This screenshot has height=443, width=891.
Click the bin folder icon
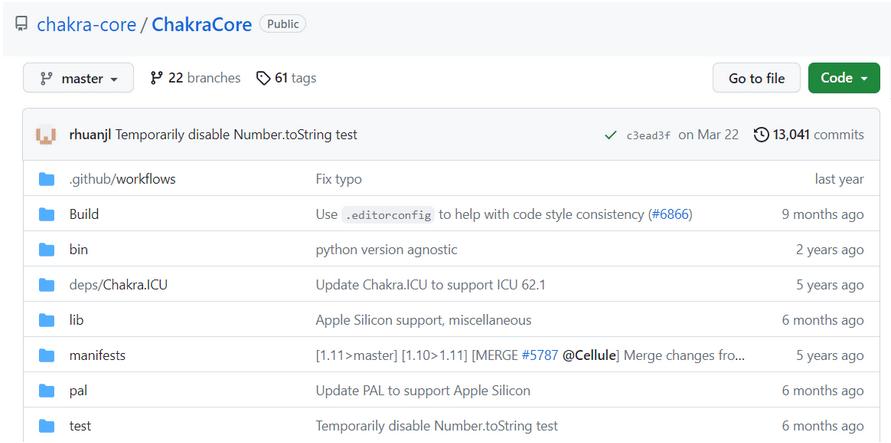[x=46, y=250]
